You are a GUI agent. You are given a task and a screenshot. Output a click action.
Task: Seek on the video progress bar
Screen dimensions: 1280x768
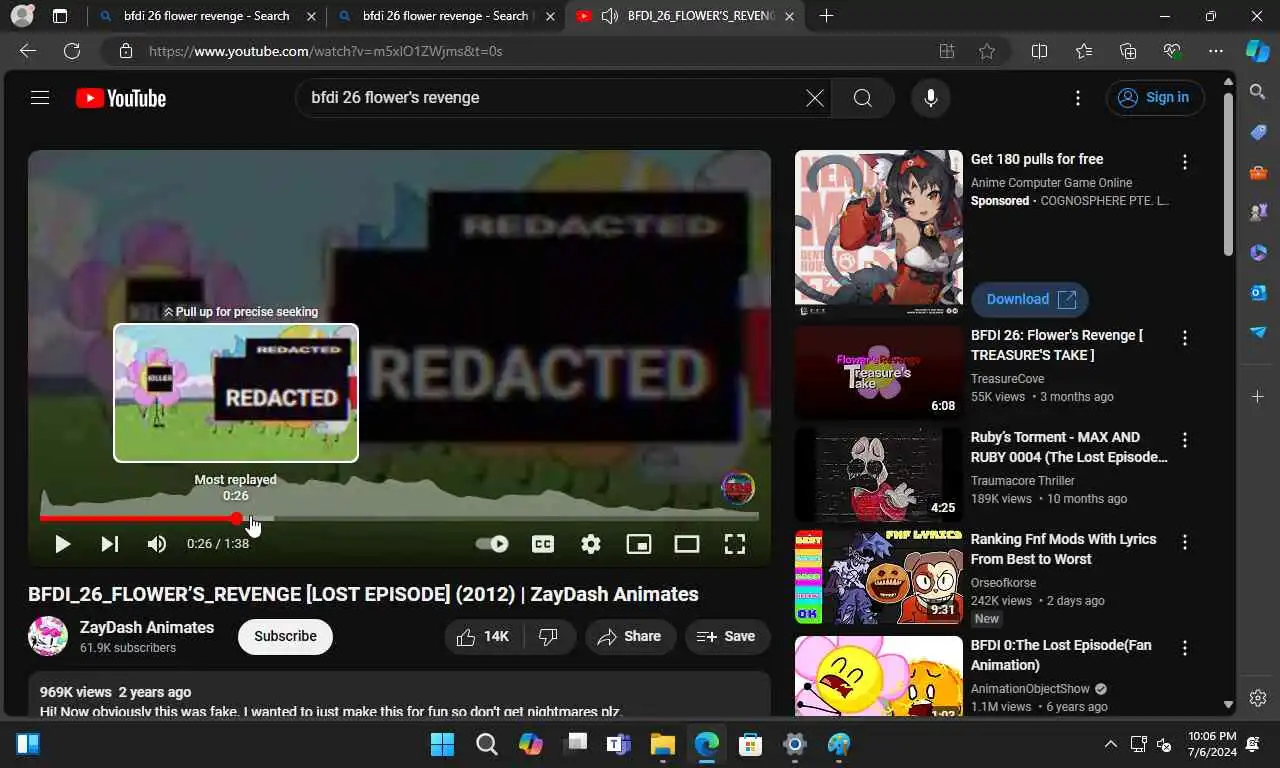[x=399, y=518]
